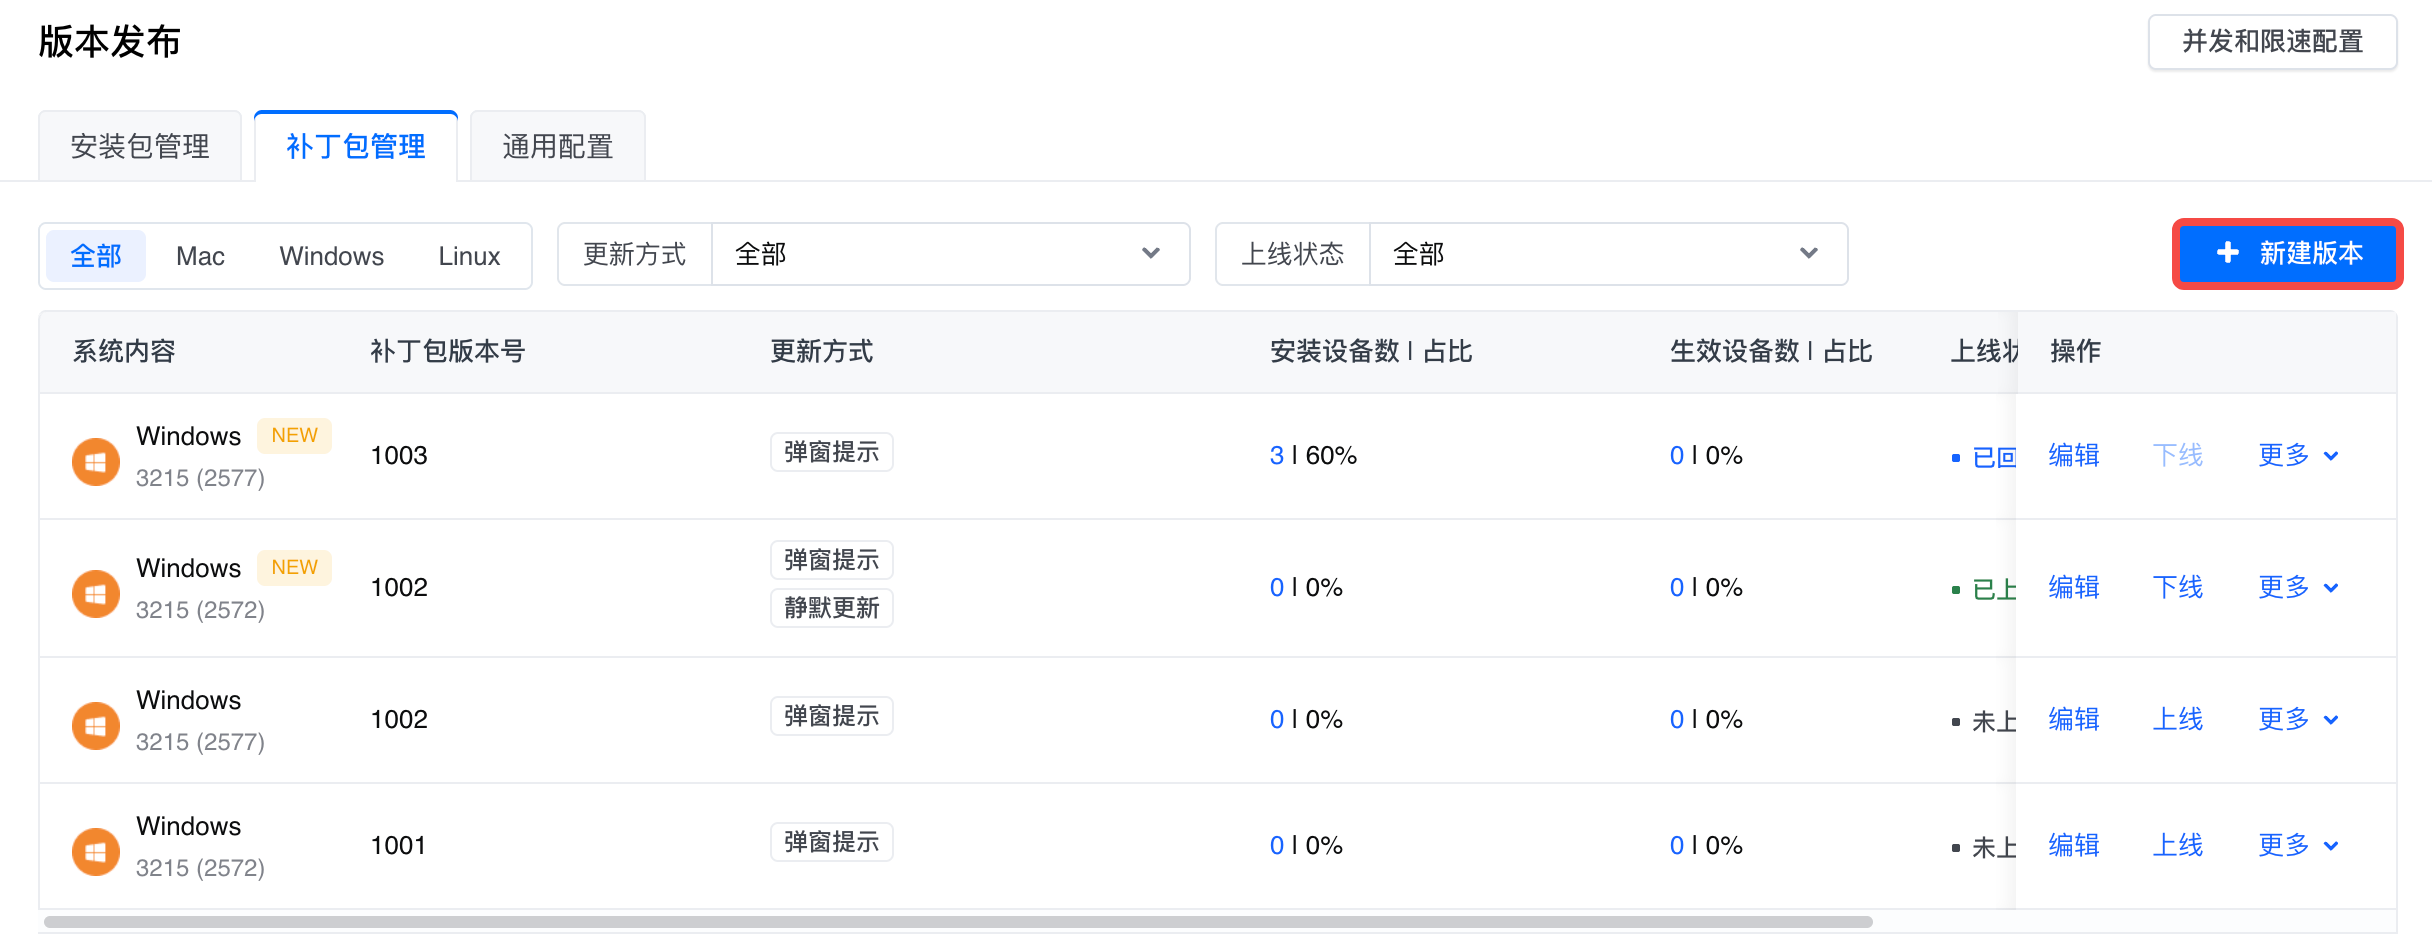The height and width of the screenshot is (942, 2432).
Task: Click 编辑 link for patch 1003
Action: point(2073,456)
